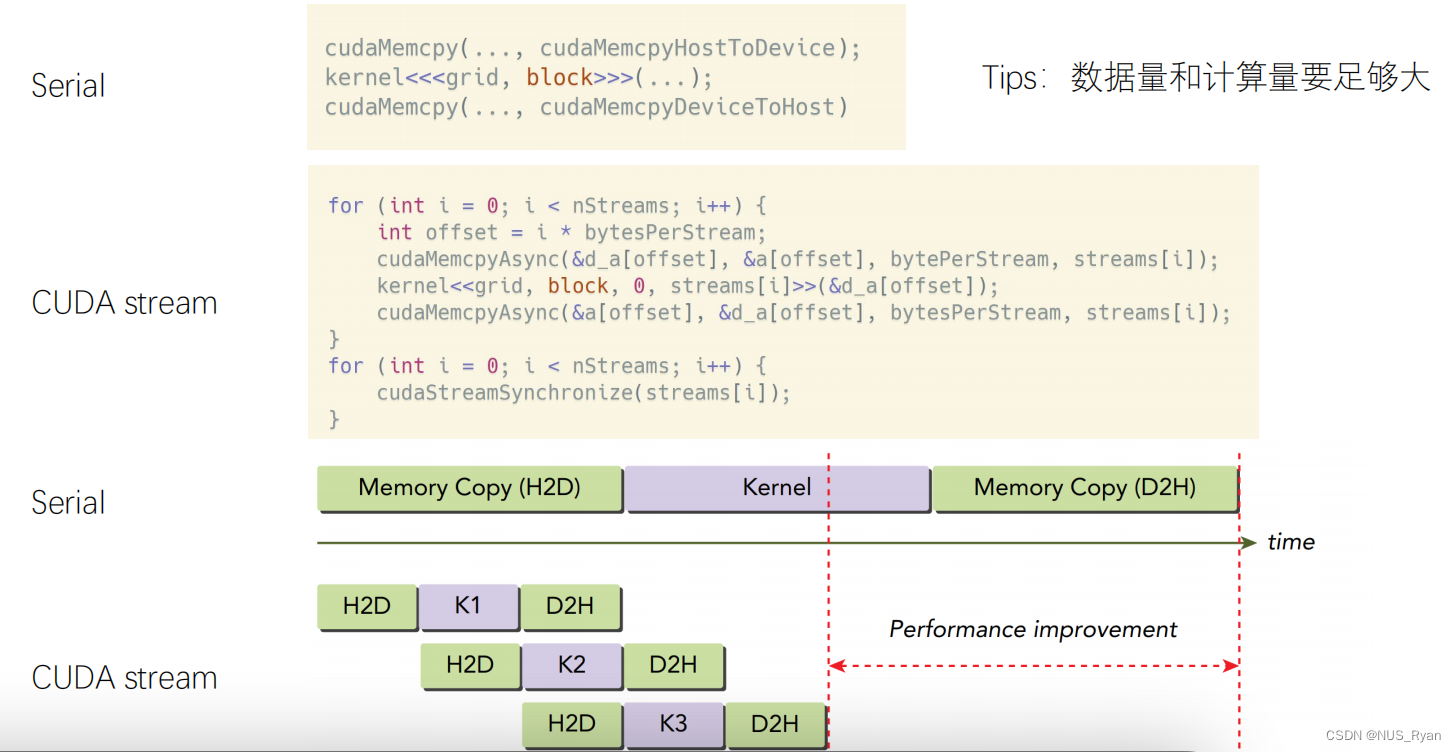1456x752 pixels.
Task: Select the Memory Copy (D2H) block
Action: 1086,489
